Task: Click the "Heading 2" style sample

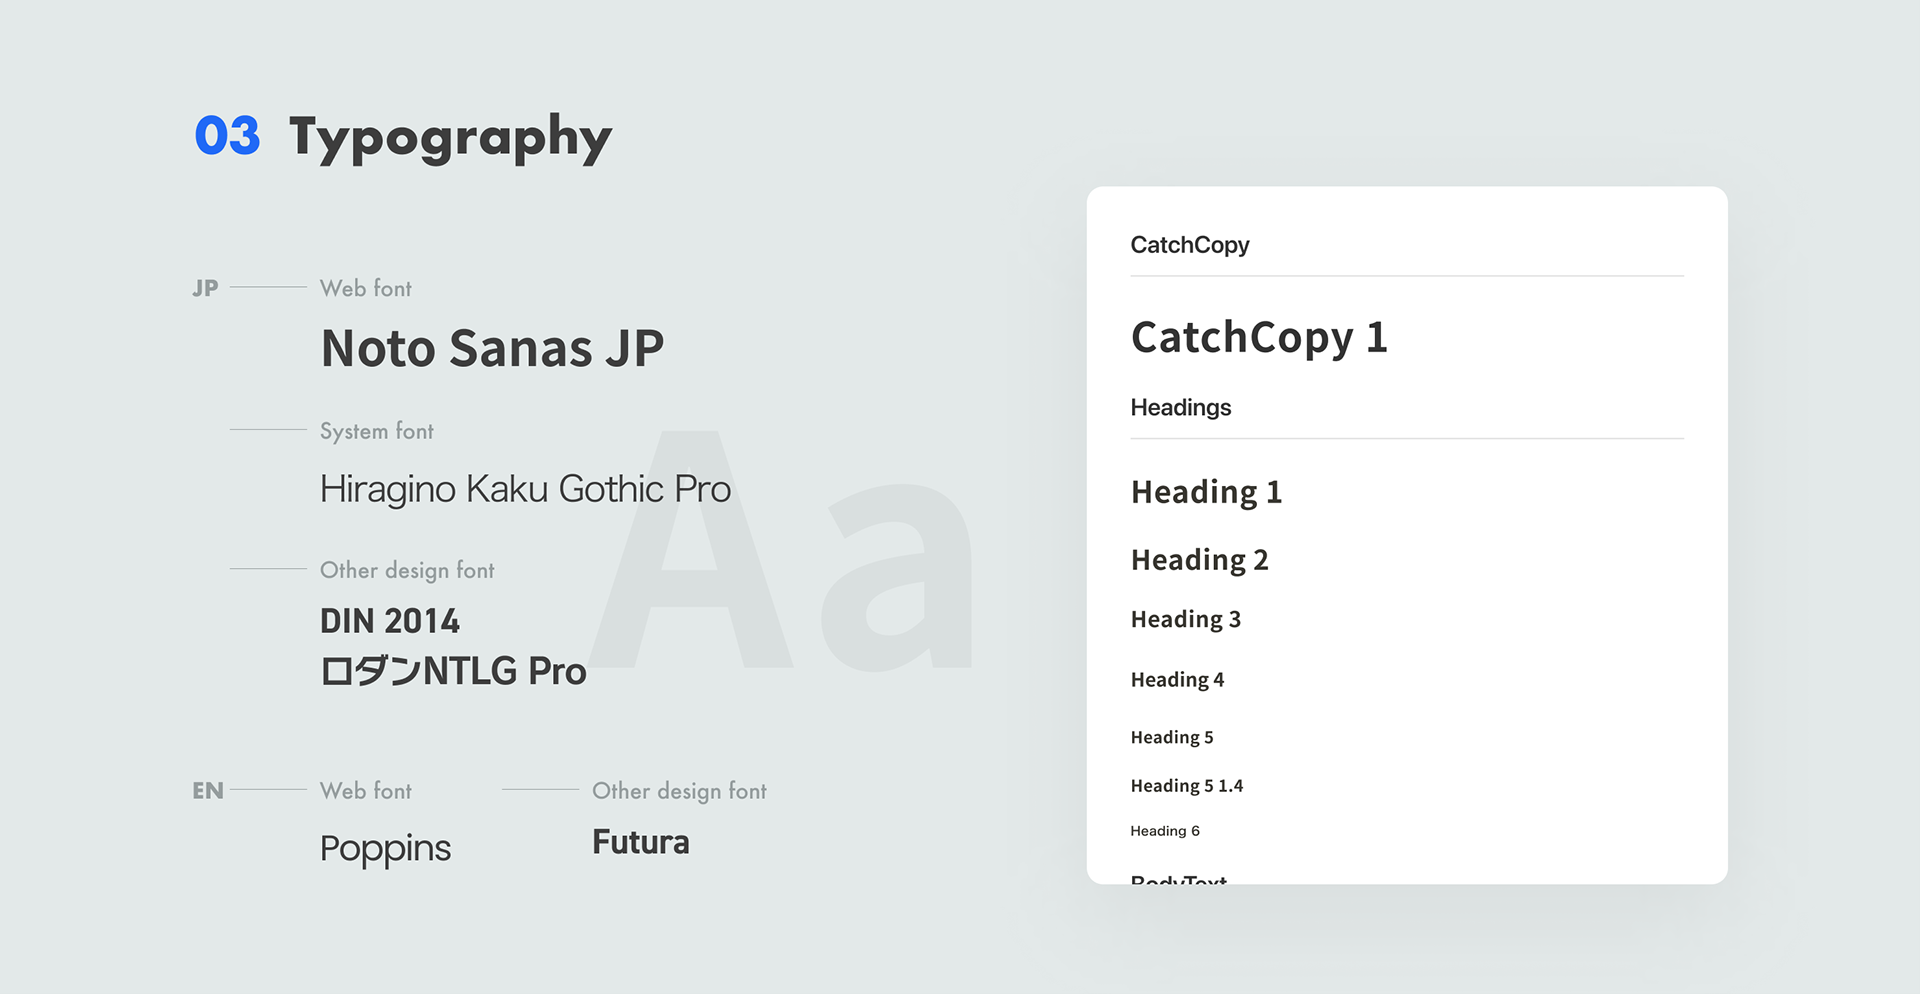Action: [1199, 560]
